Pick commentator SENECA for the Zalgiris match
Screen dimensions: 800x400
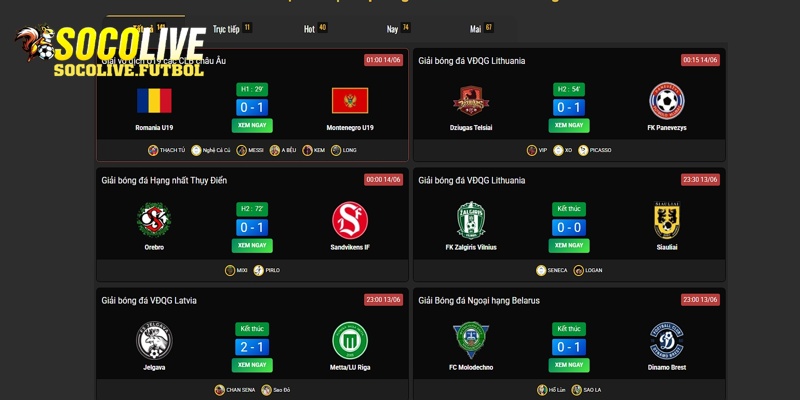coord(552,270)
